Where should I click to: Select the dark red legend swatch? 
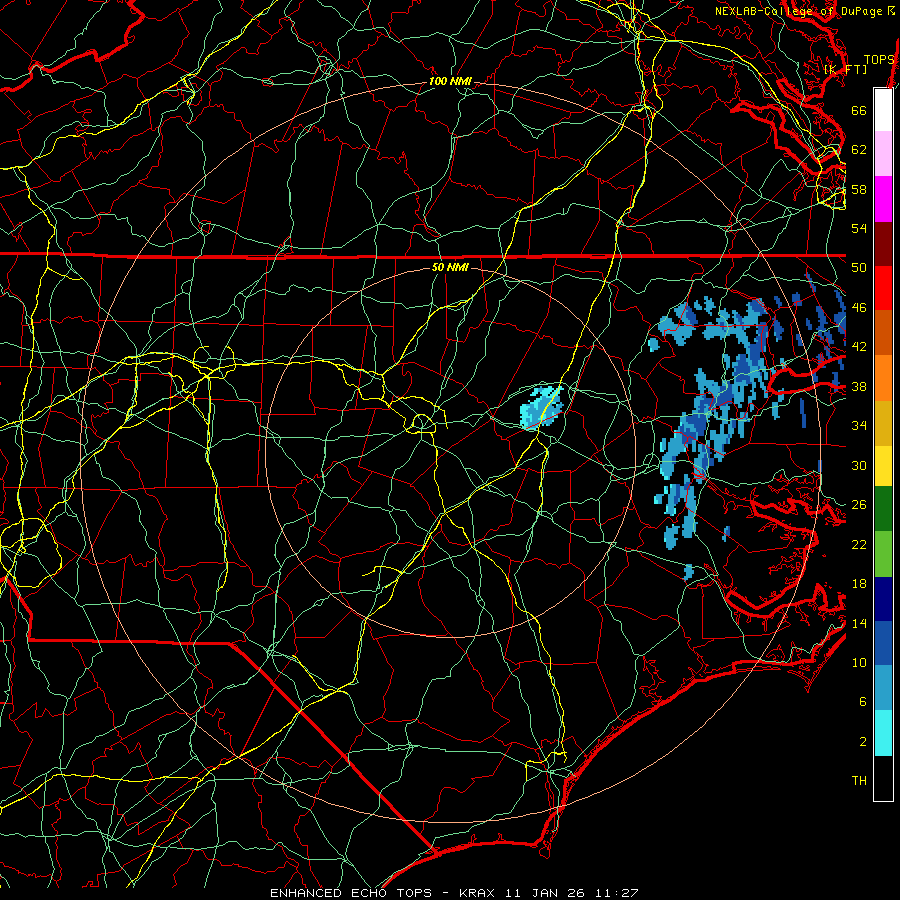(883, 245)
